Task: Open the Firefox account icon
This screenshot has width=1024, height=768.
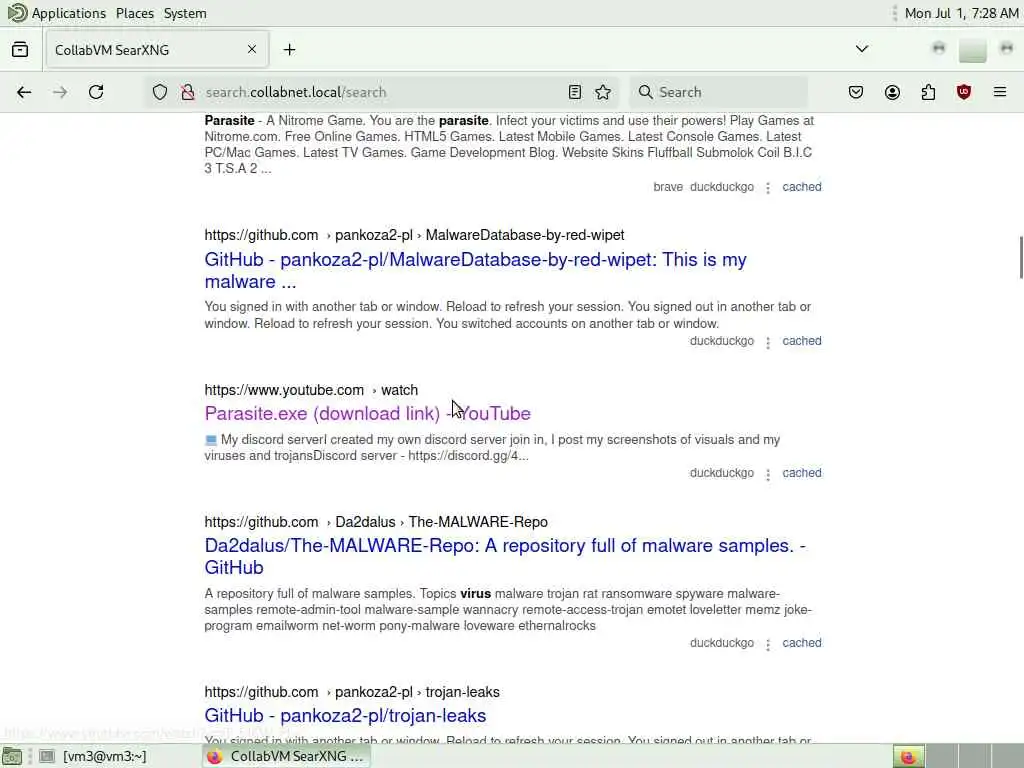Action: [892, 92]
